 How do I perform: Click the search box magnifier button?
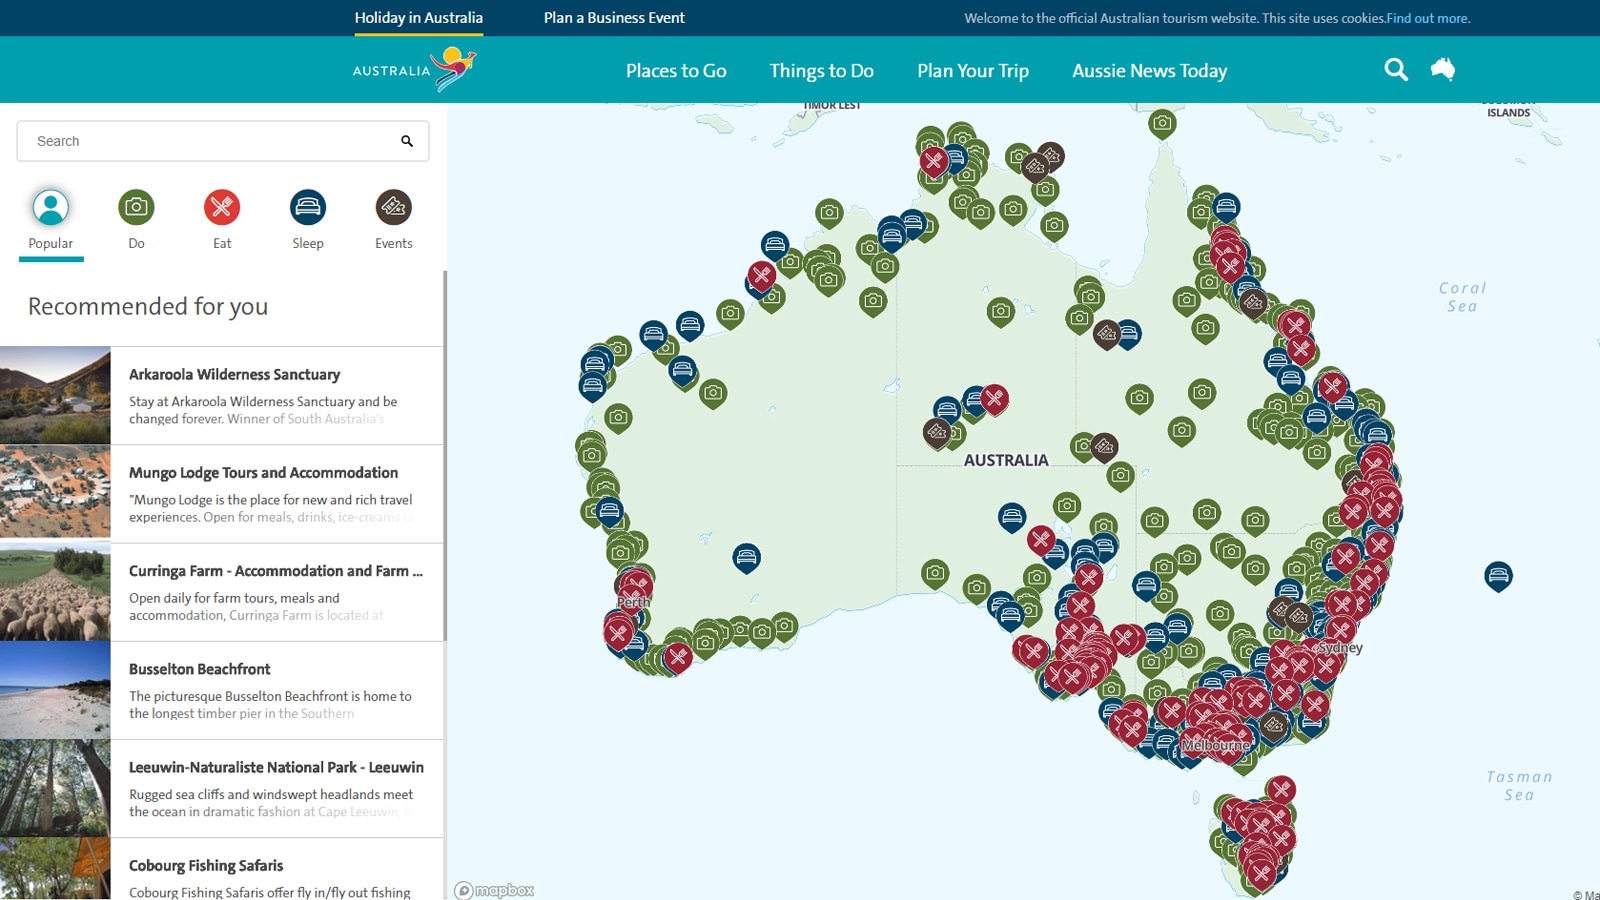pos(407,141)
